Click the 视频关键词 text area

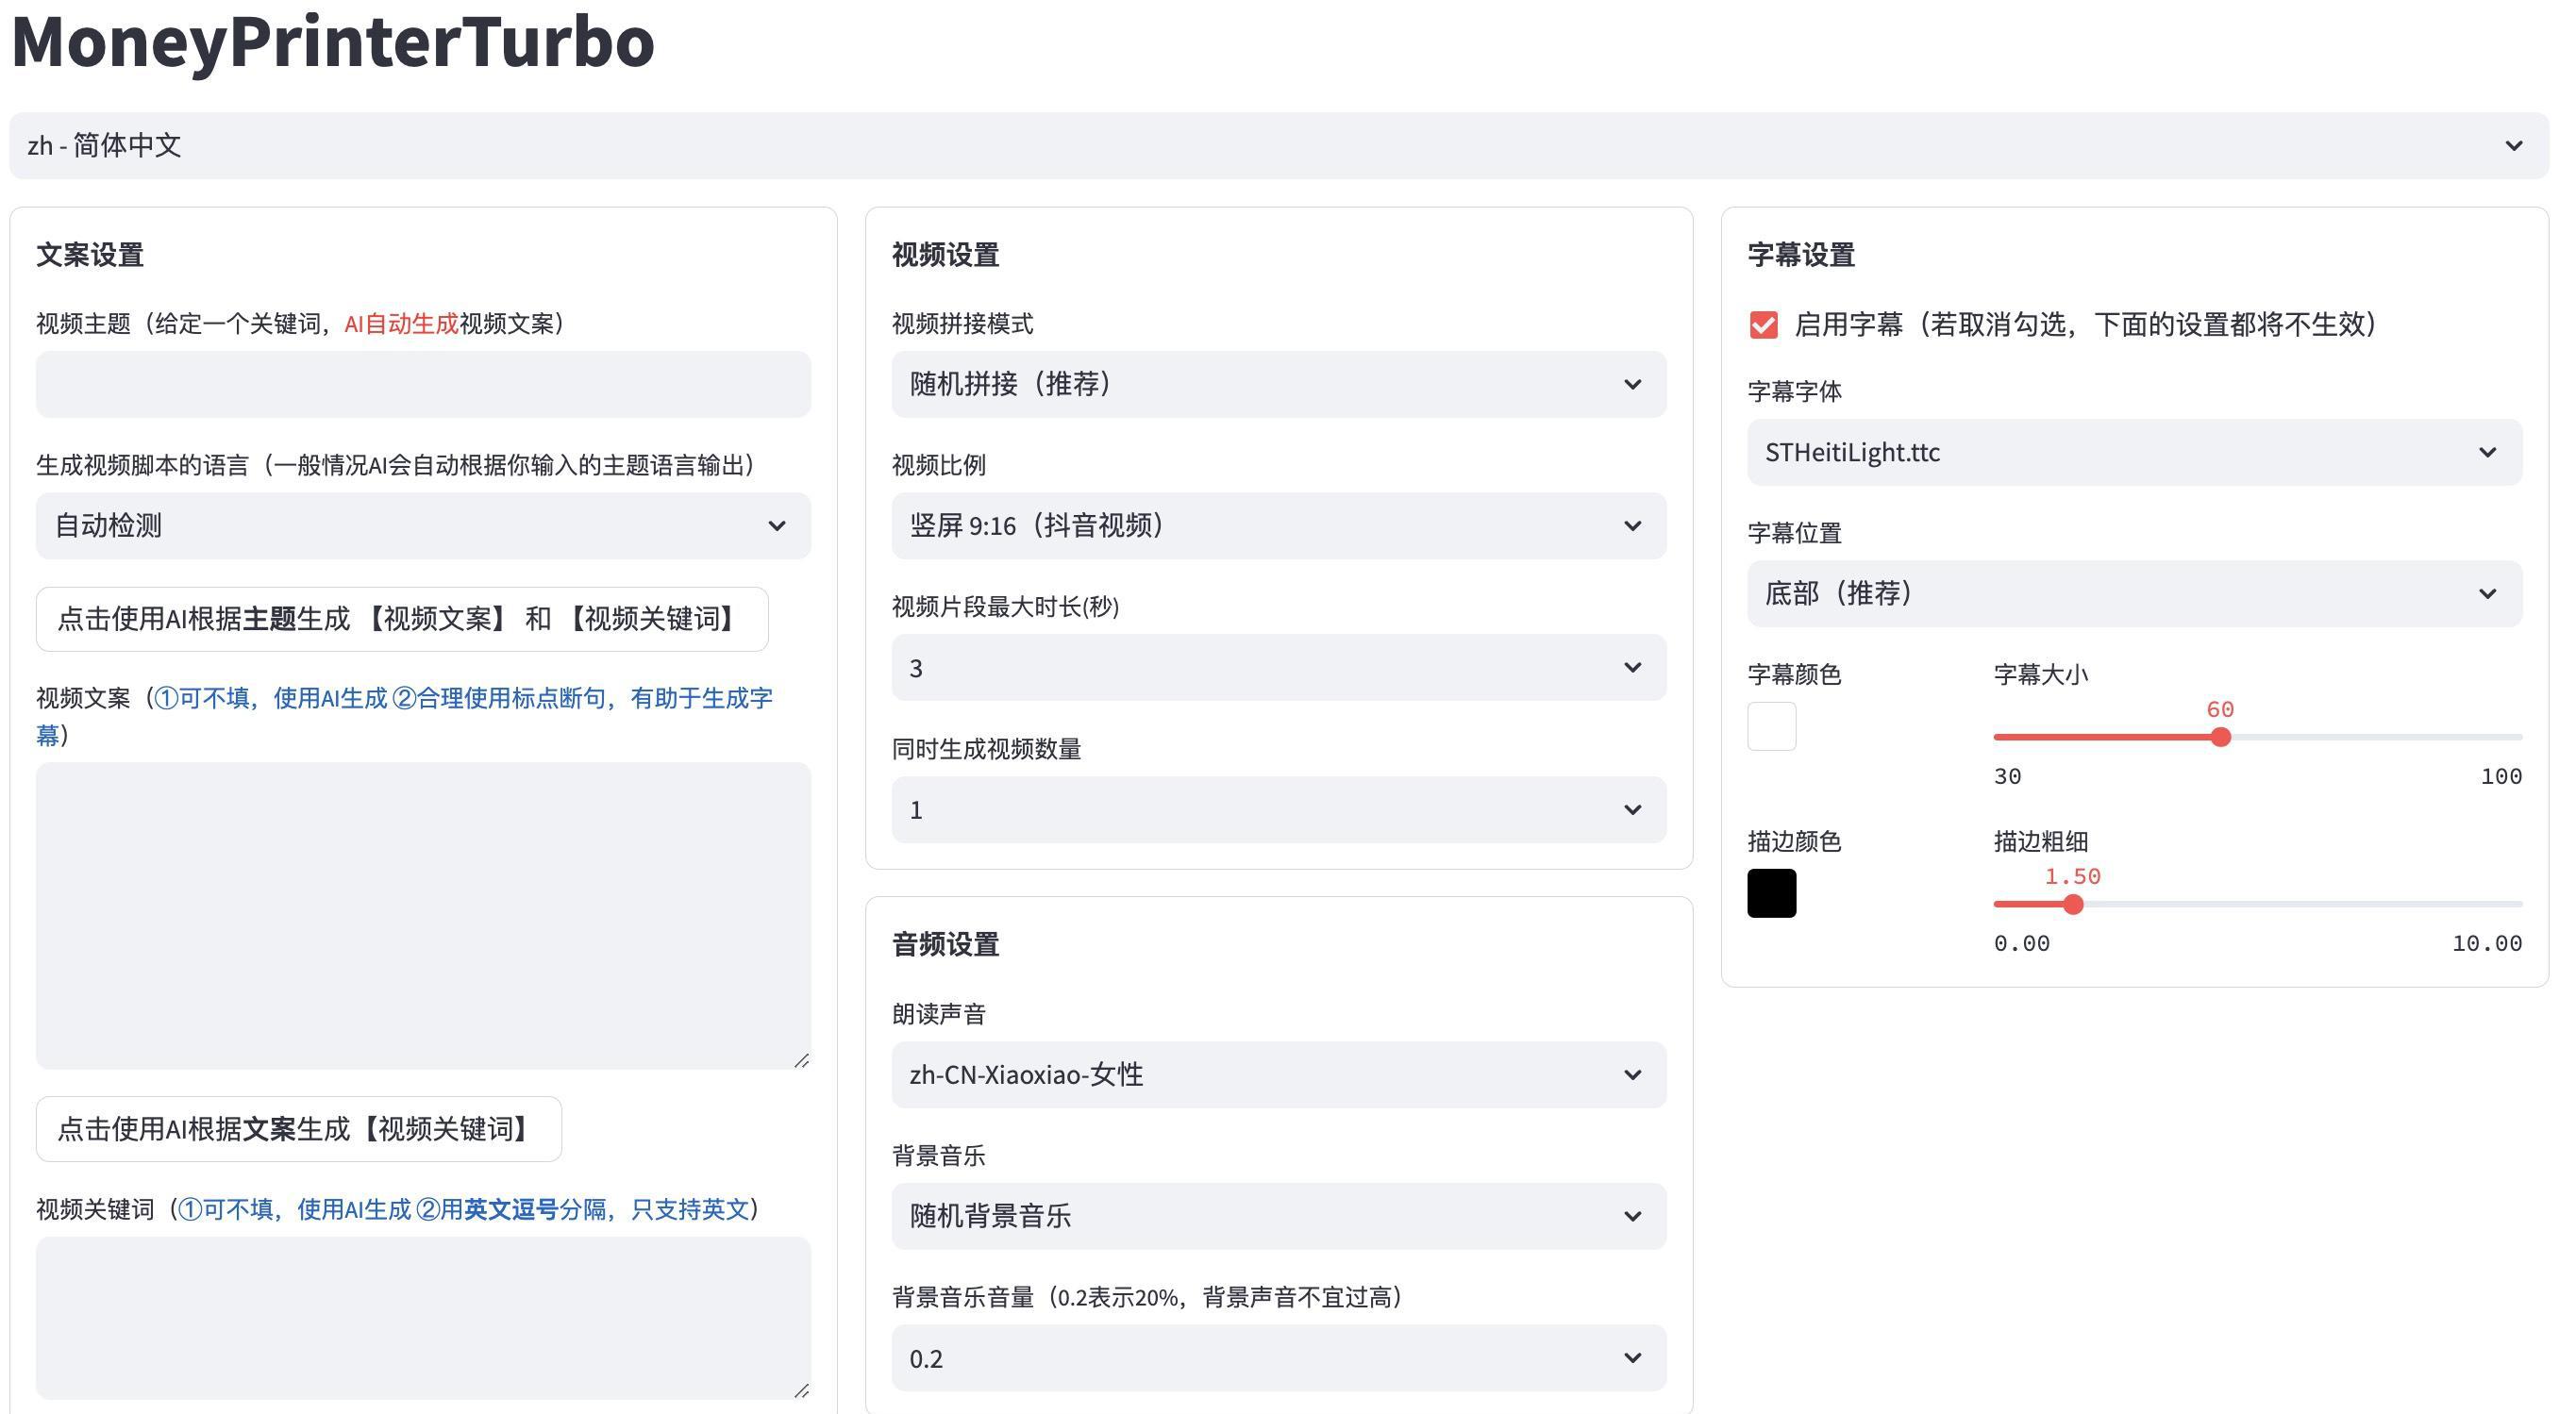[423, 1318]
